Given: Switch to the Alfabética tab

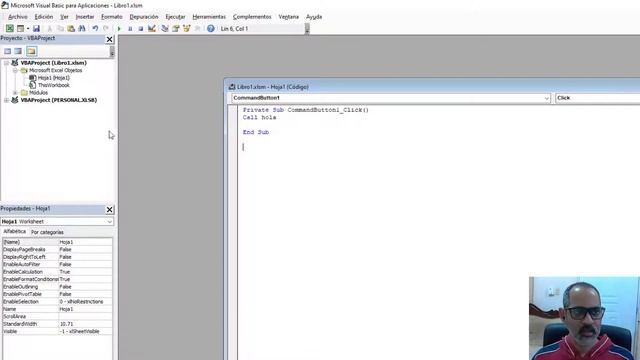Looking at the screenshot, I should [15, 231].
